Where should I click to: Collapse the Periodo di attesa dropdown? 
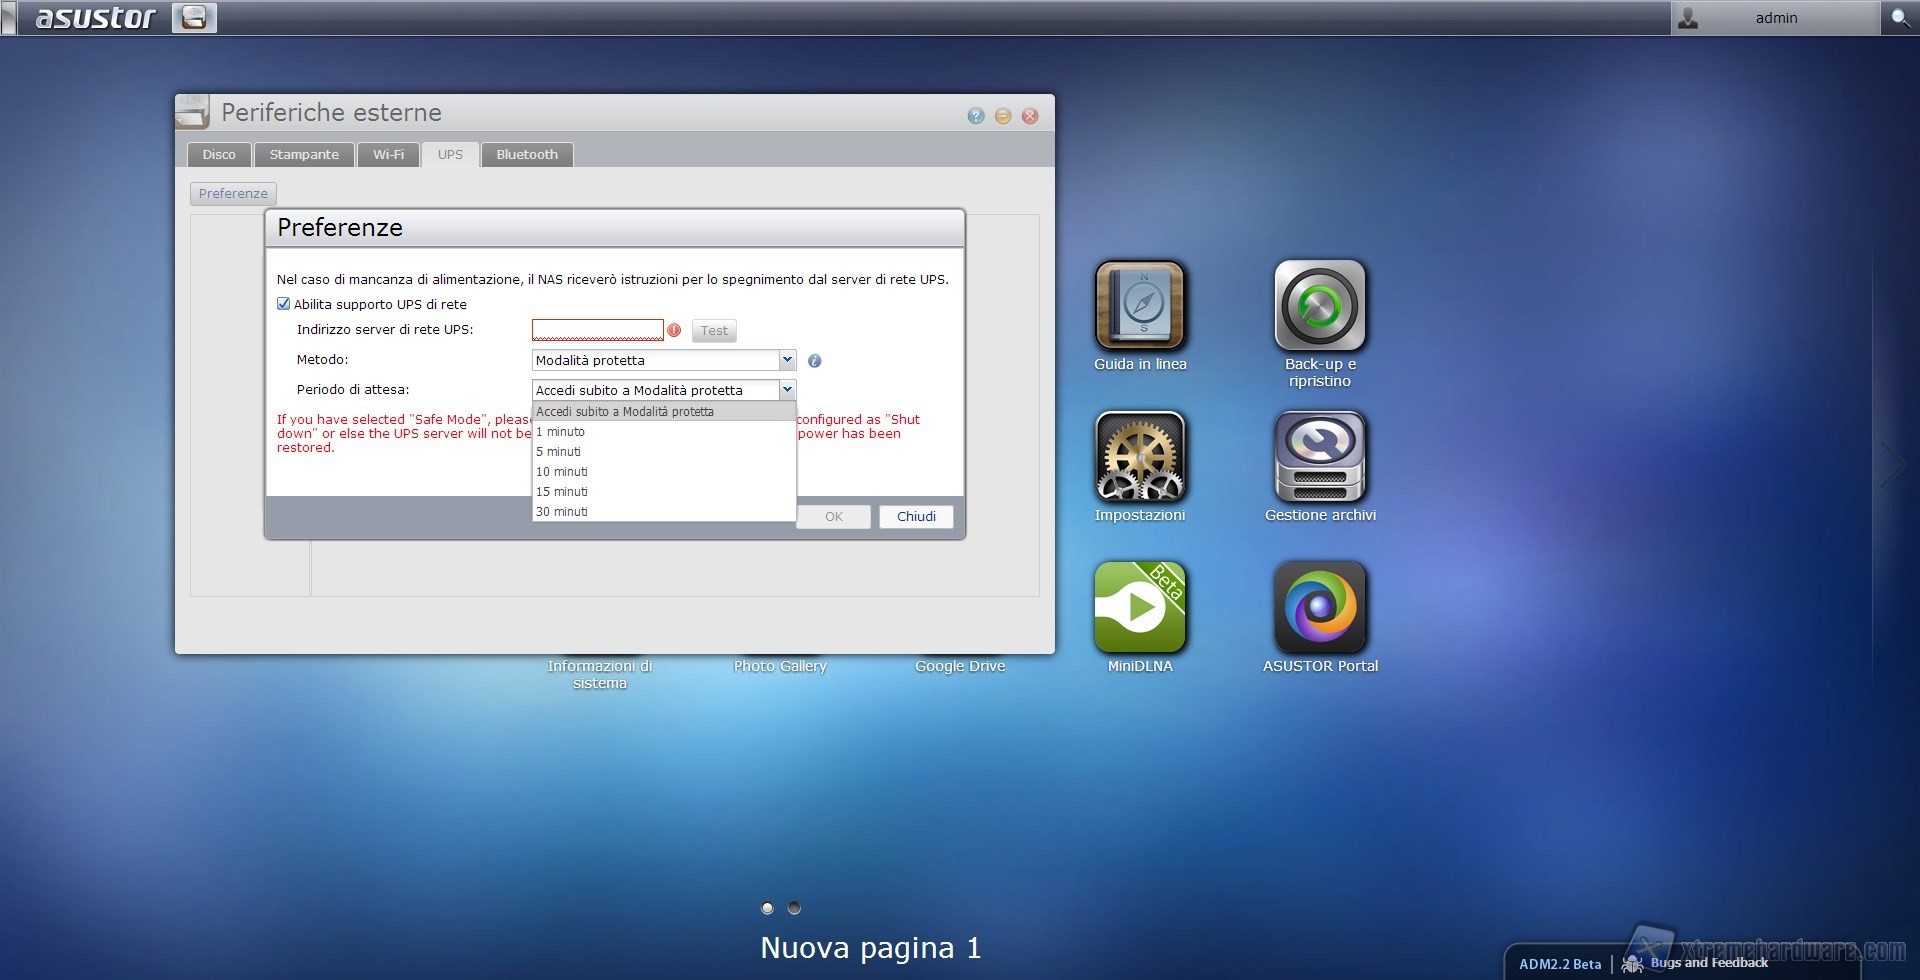click(787, 390)
